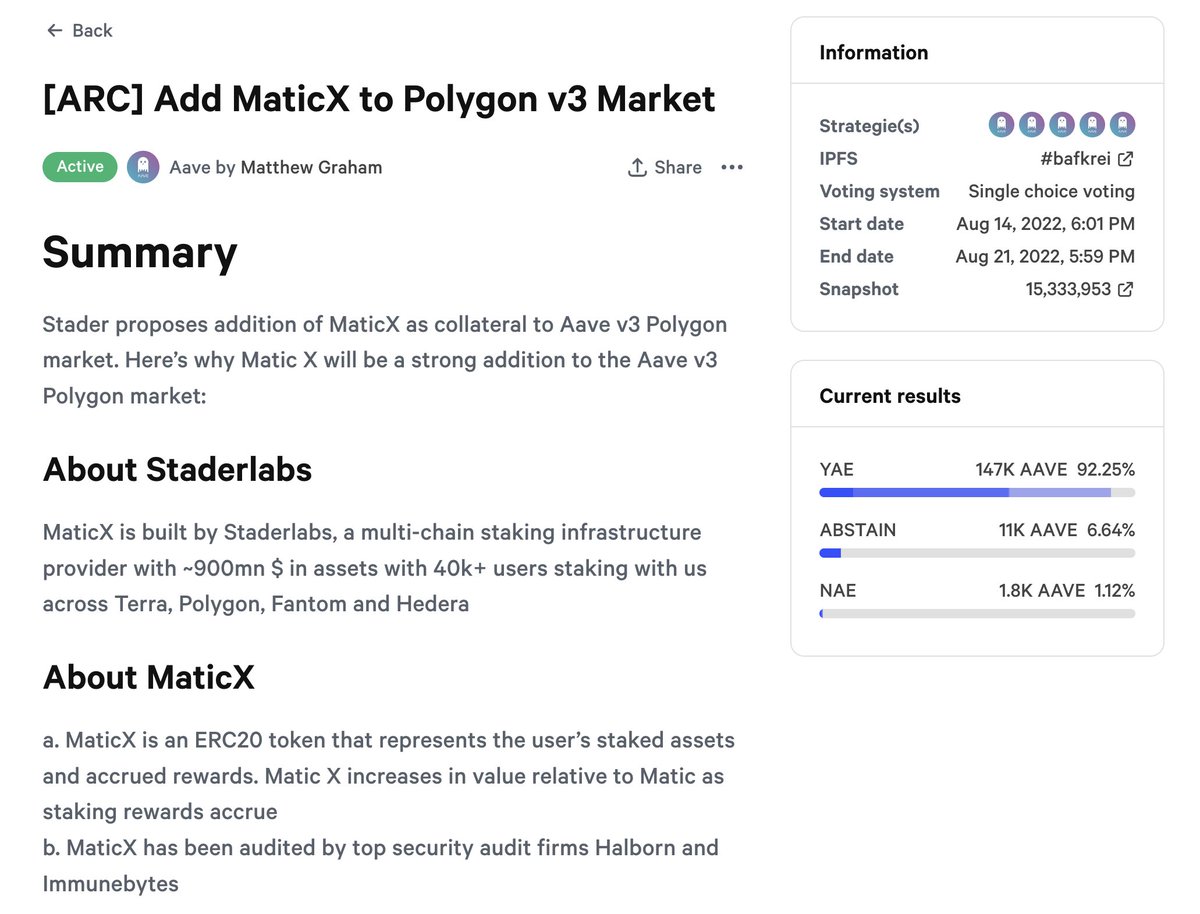This screenshot has width=1200, height=914.
Task: Click the 1.8K AAVE 1.12% figure
Action: pyautogui.click(x=1066, y=590)
